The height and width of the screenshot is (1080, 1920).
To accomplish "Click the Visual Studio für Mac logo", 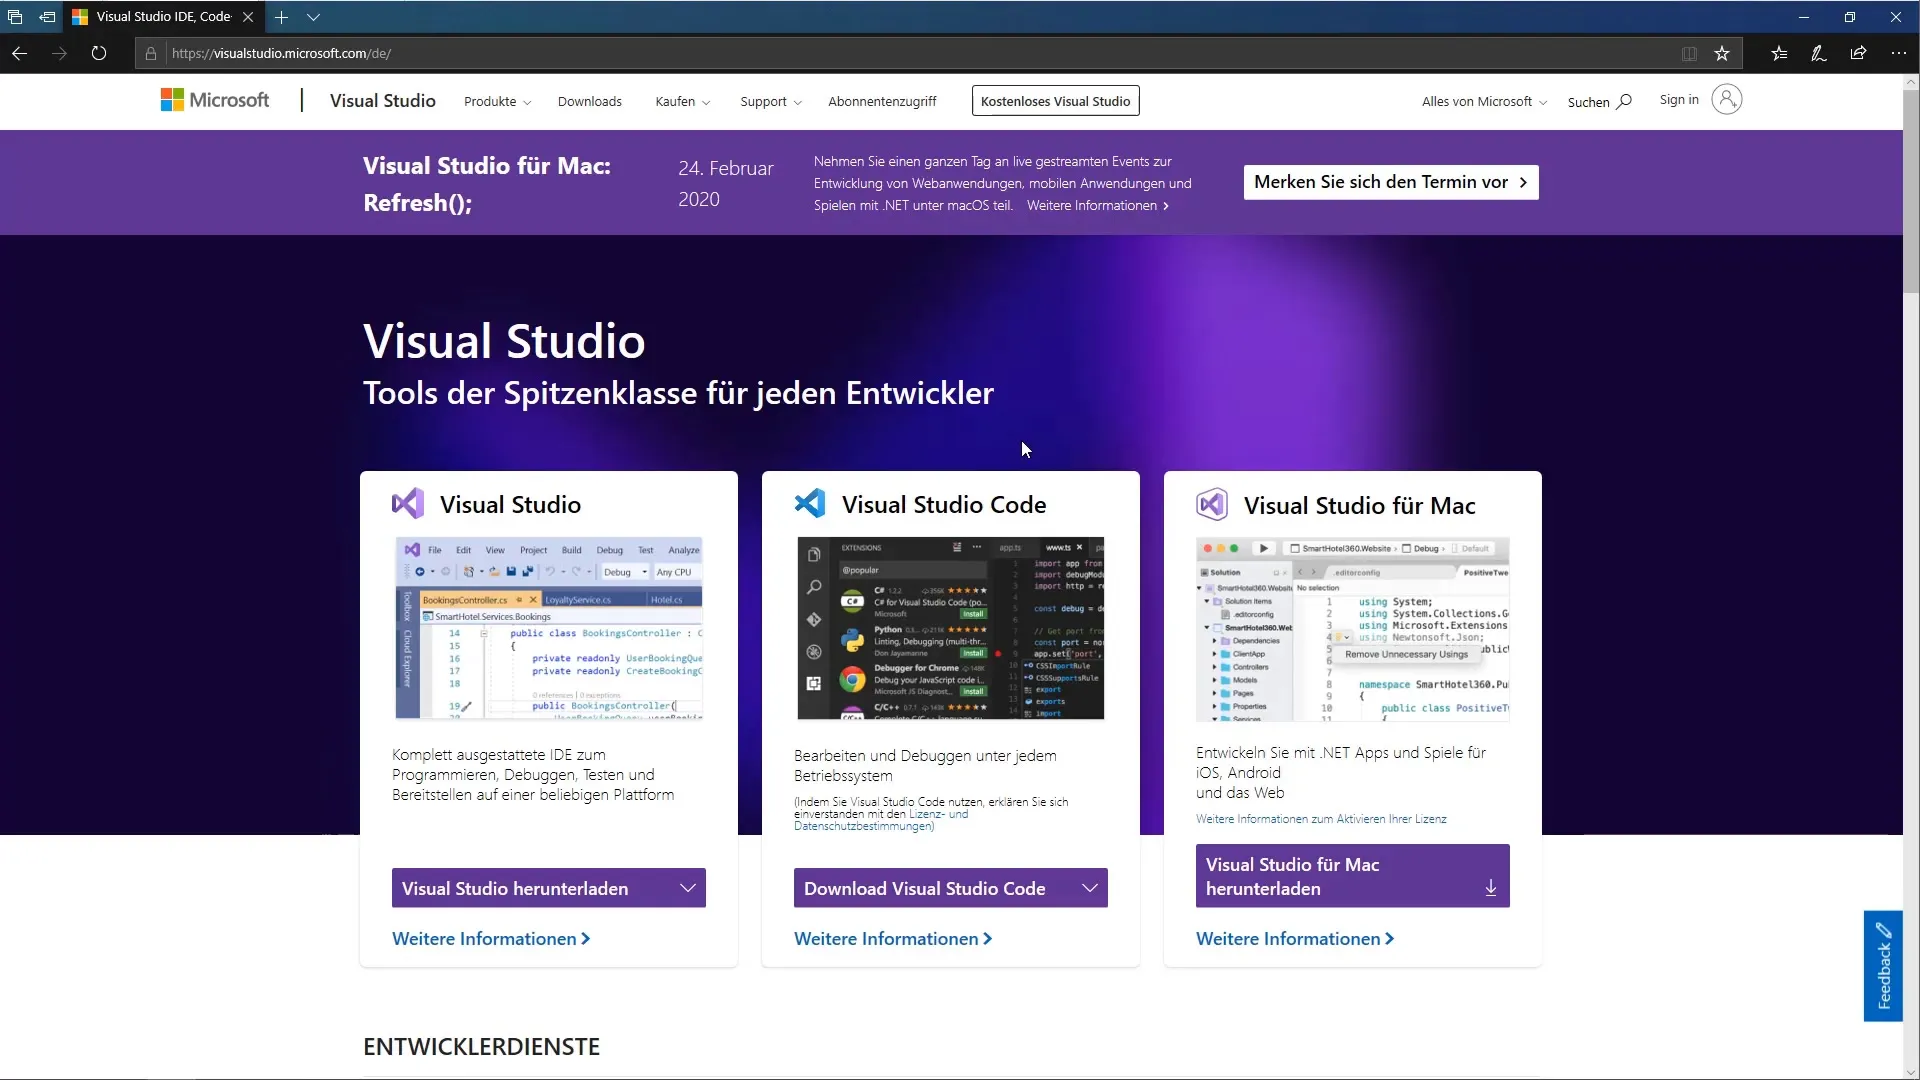I will pyautogui.click(x=1211, y=505).
